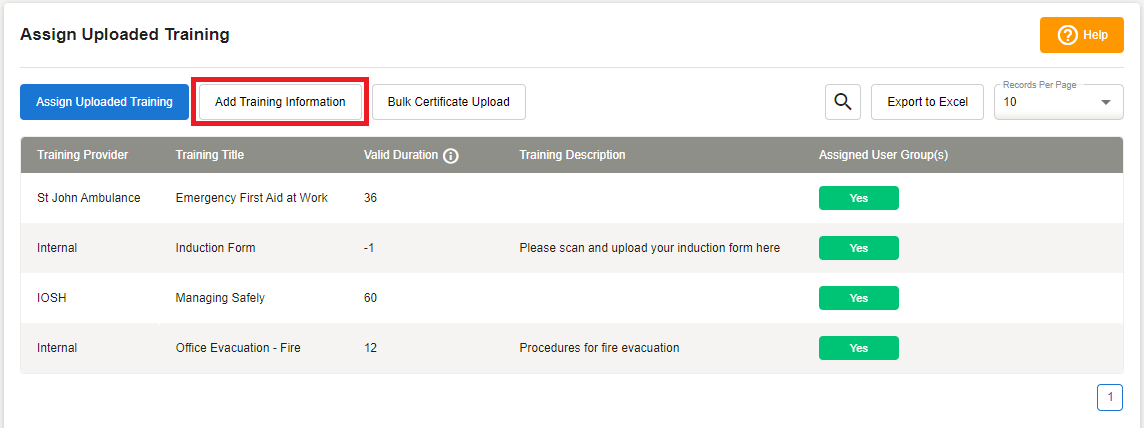Open the Help button
Screen dimensions: 1144x428
(x=1081, y=35)
